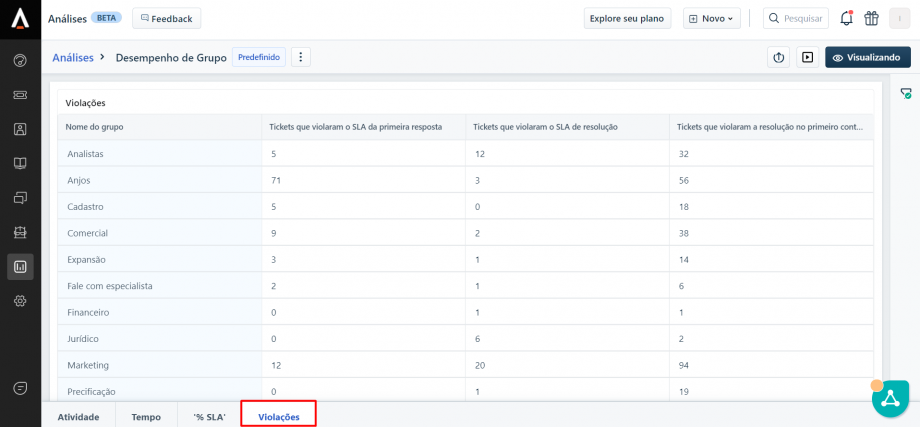This screenshot has width=920, height=427.
Task: Click the filter icon on right panel
Action: pos(906,93)
